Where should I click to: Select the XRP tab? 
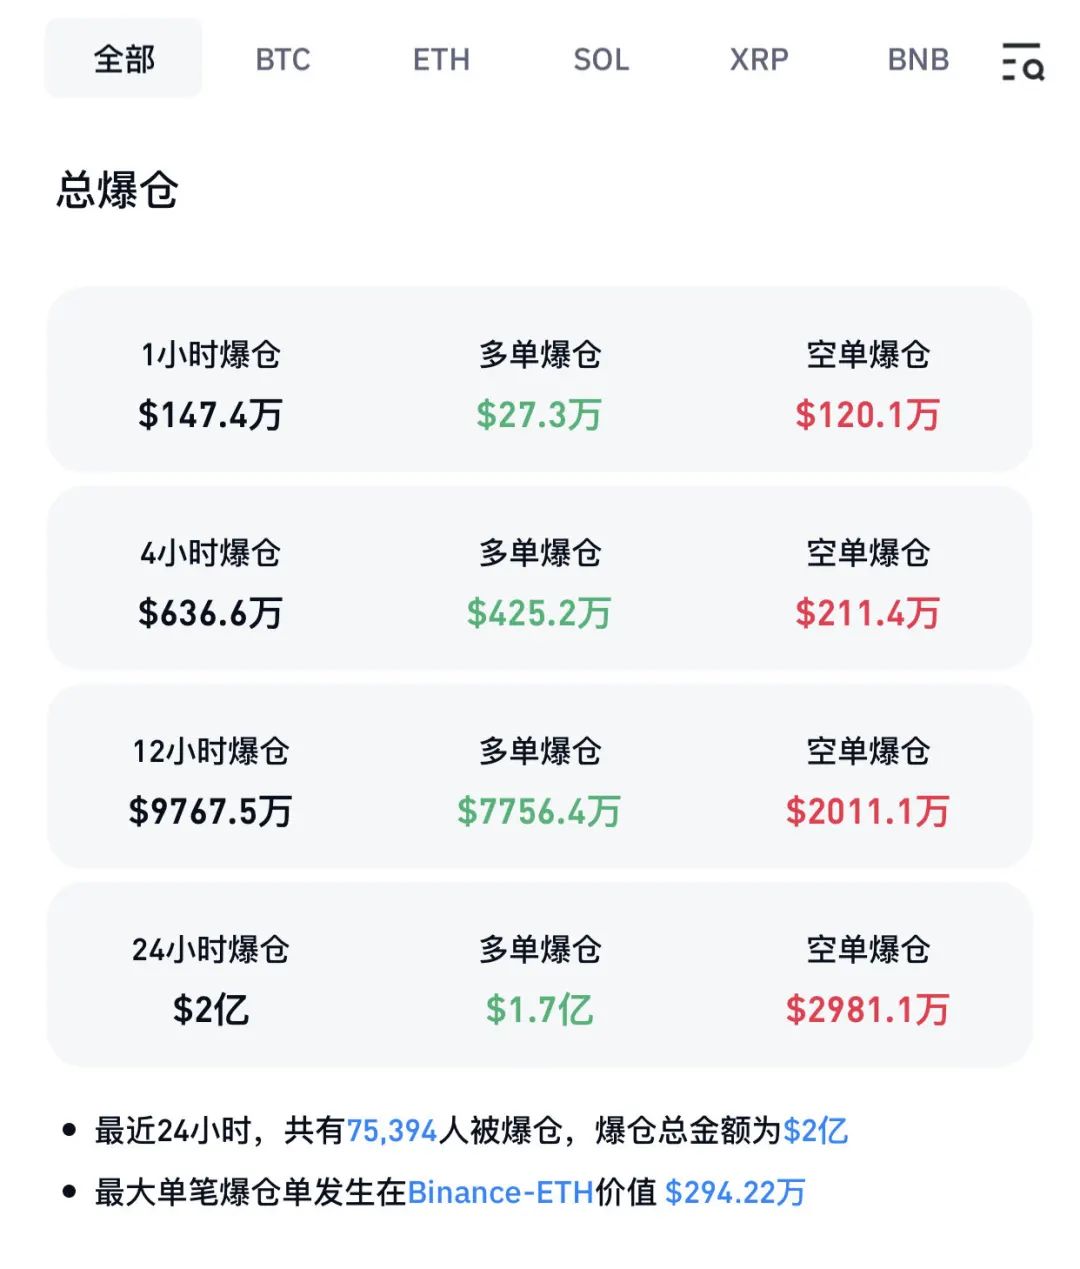759,60
